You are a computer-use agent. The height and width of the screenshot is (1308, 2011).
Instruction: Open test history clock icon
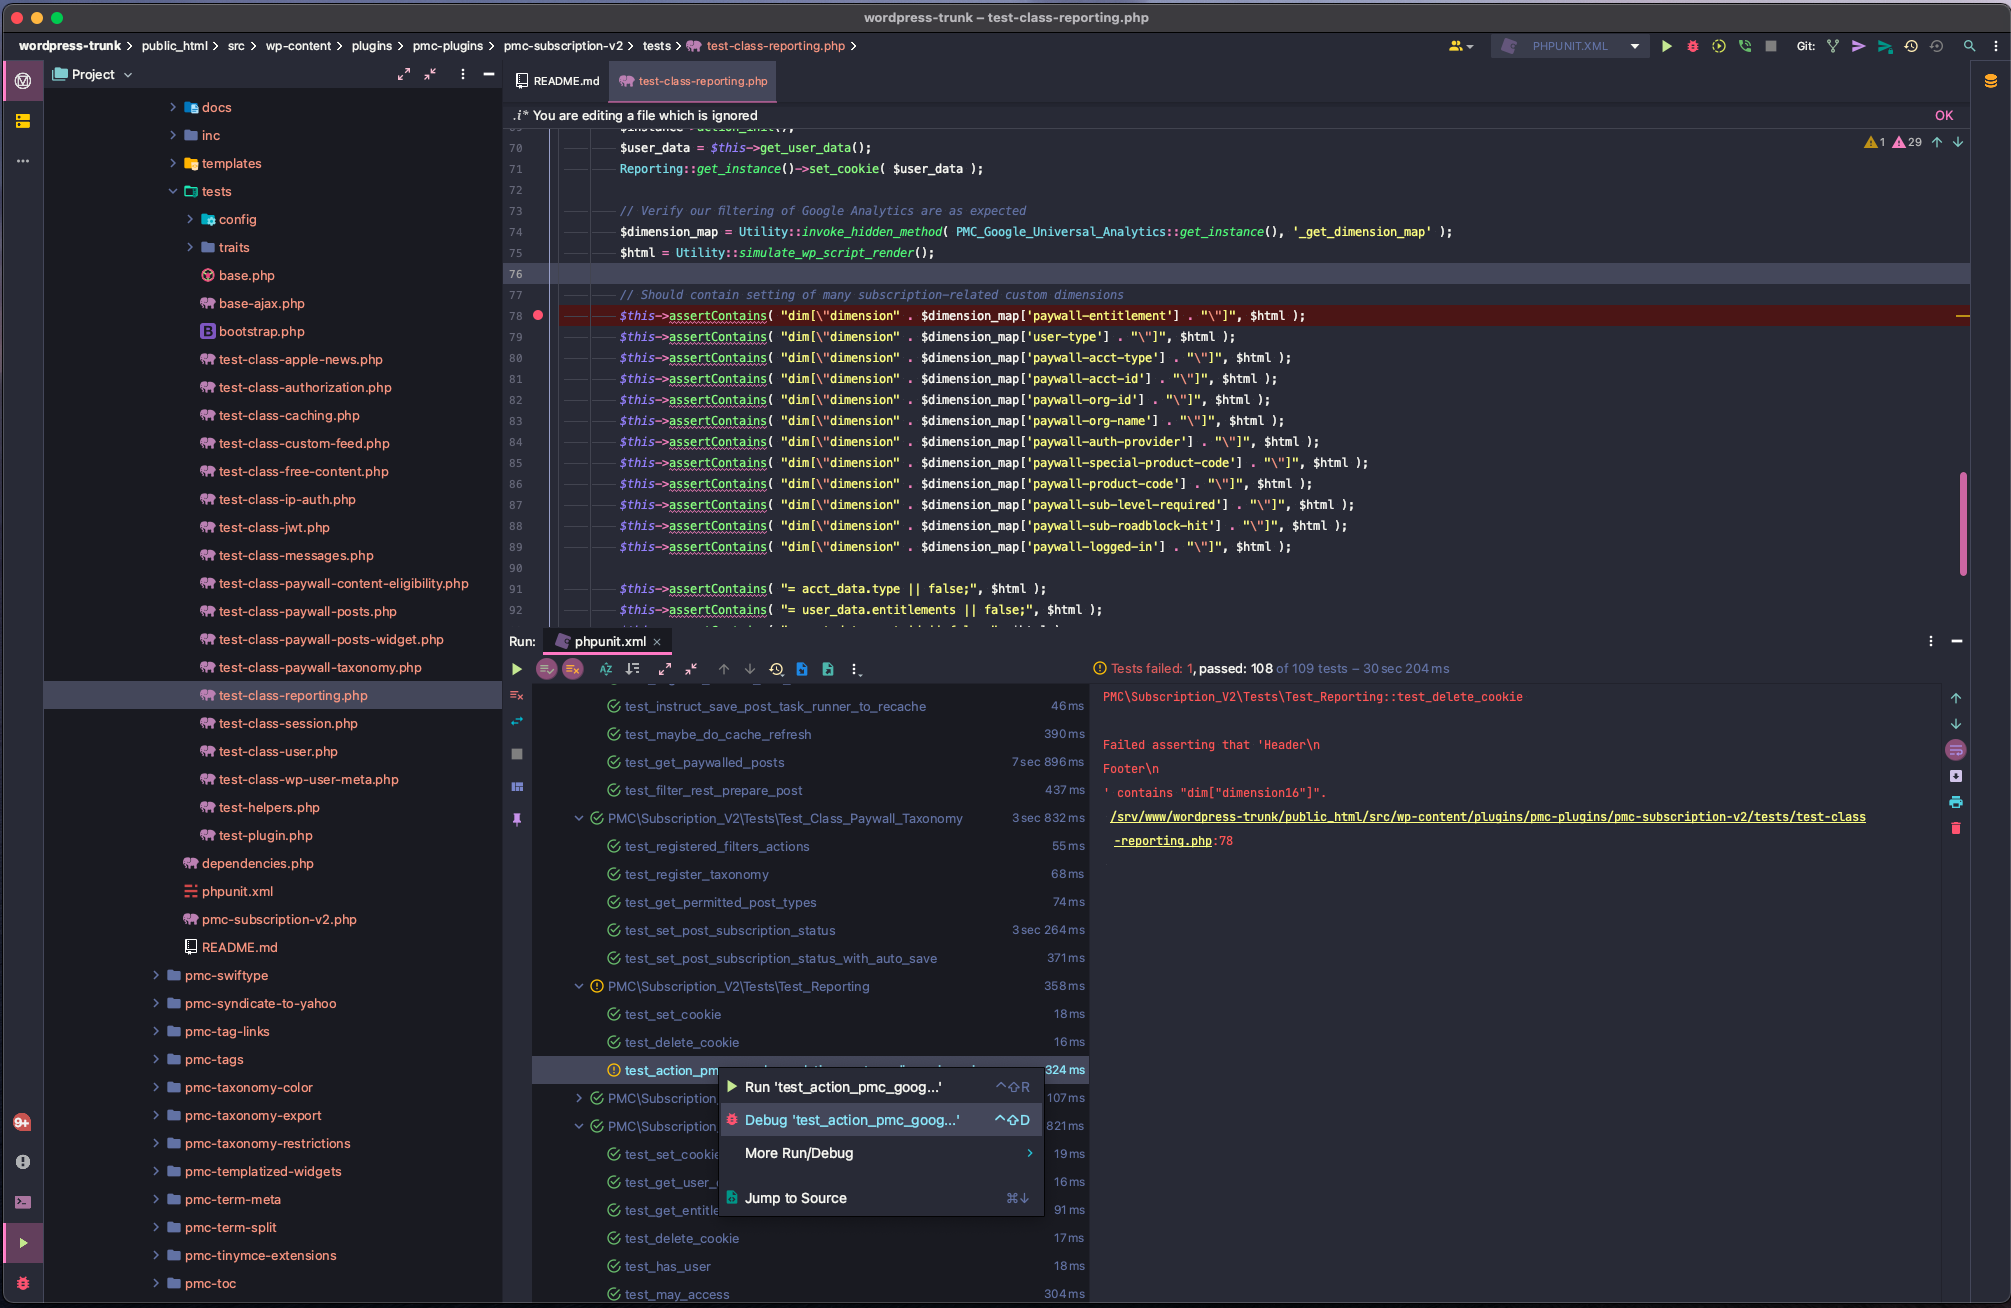(776, 669)
